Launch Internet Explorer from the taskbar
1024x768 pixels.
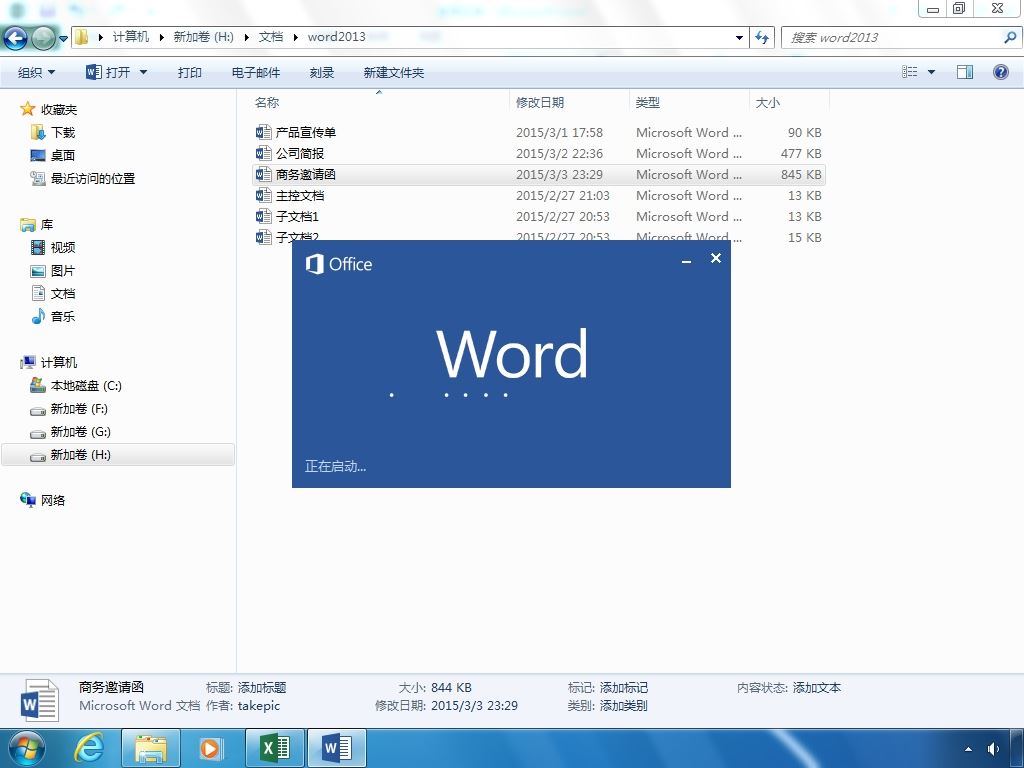(x=88, y=748)
